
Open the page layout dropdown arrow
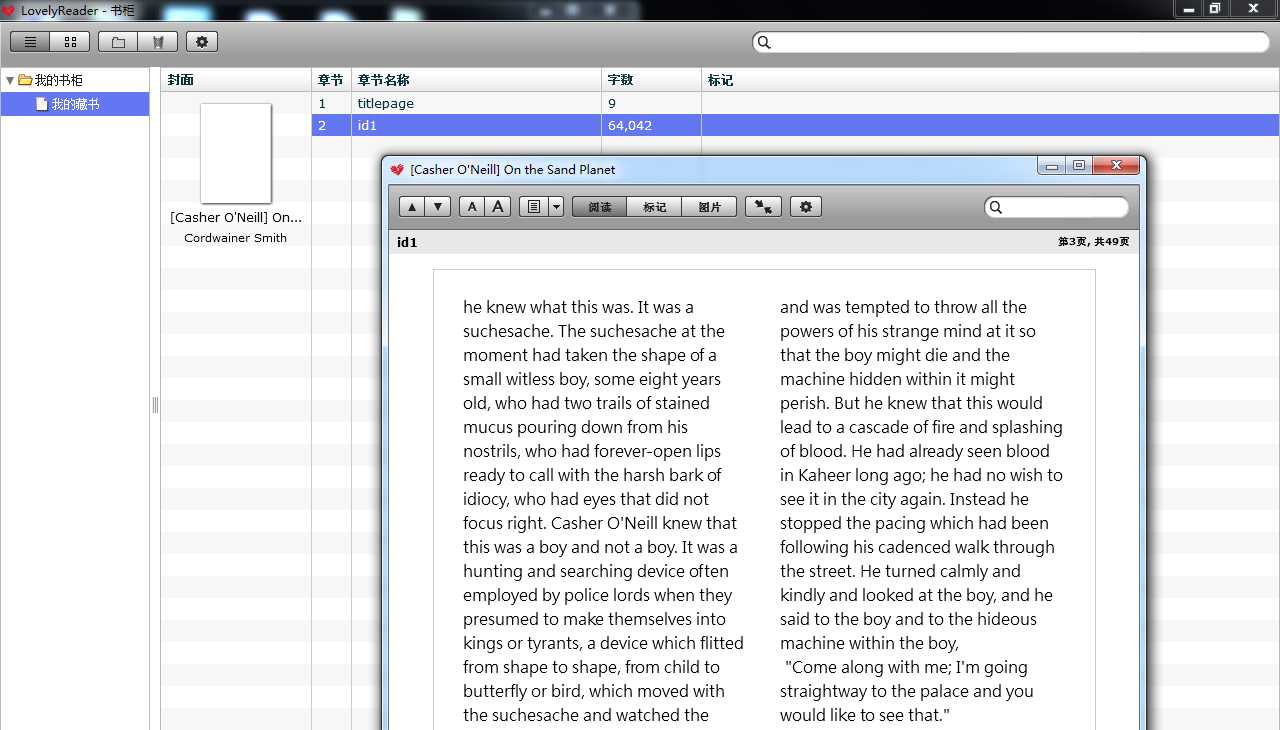click(557, 207)
